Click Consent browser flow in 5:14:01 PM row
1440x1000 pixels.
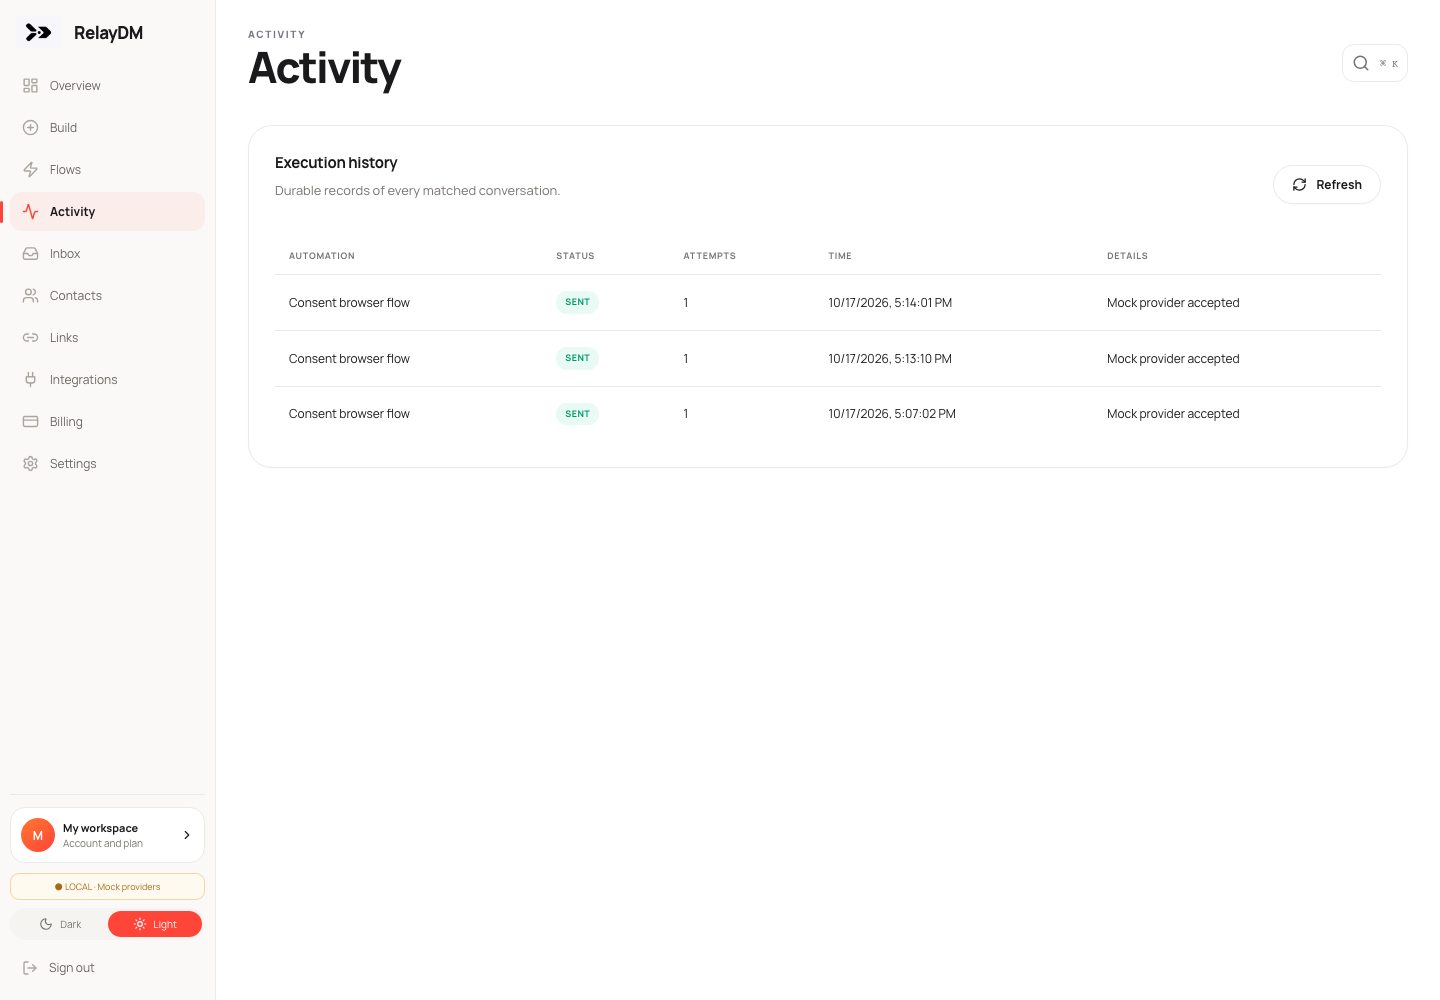pos(349,303)
